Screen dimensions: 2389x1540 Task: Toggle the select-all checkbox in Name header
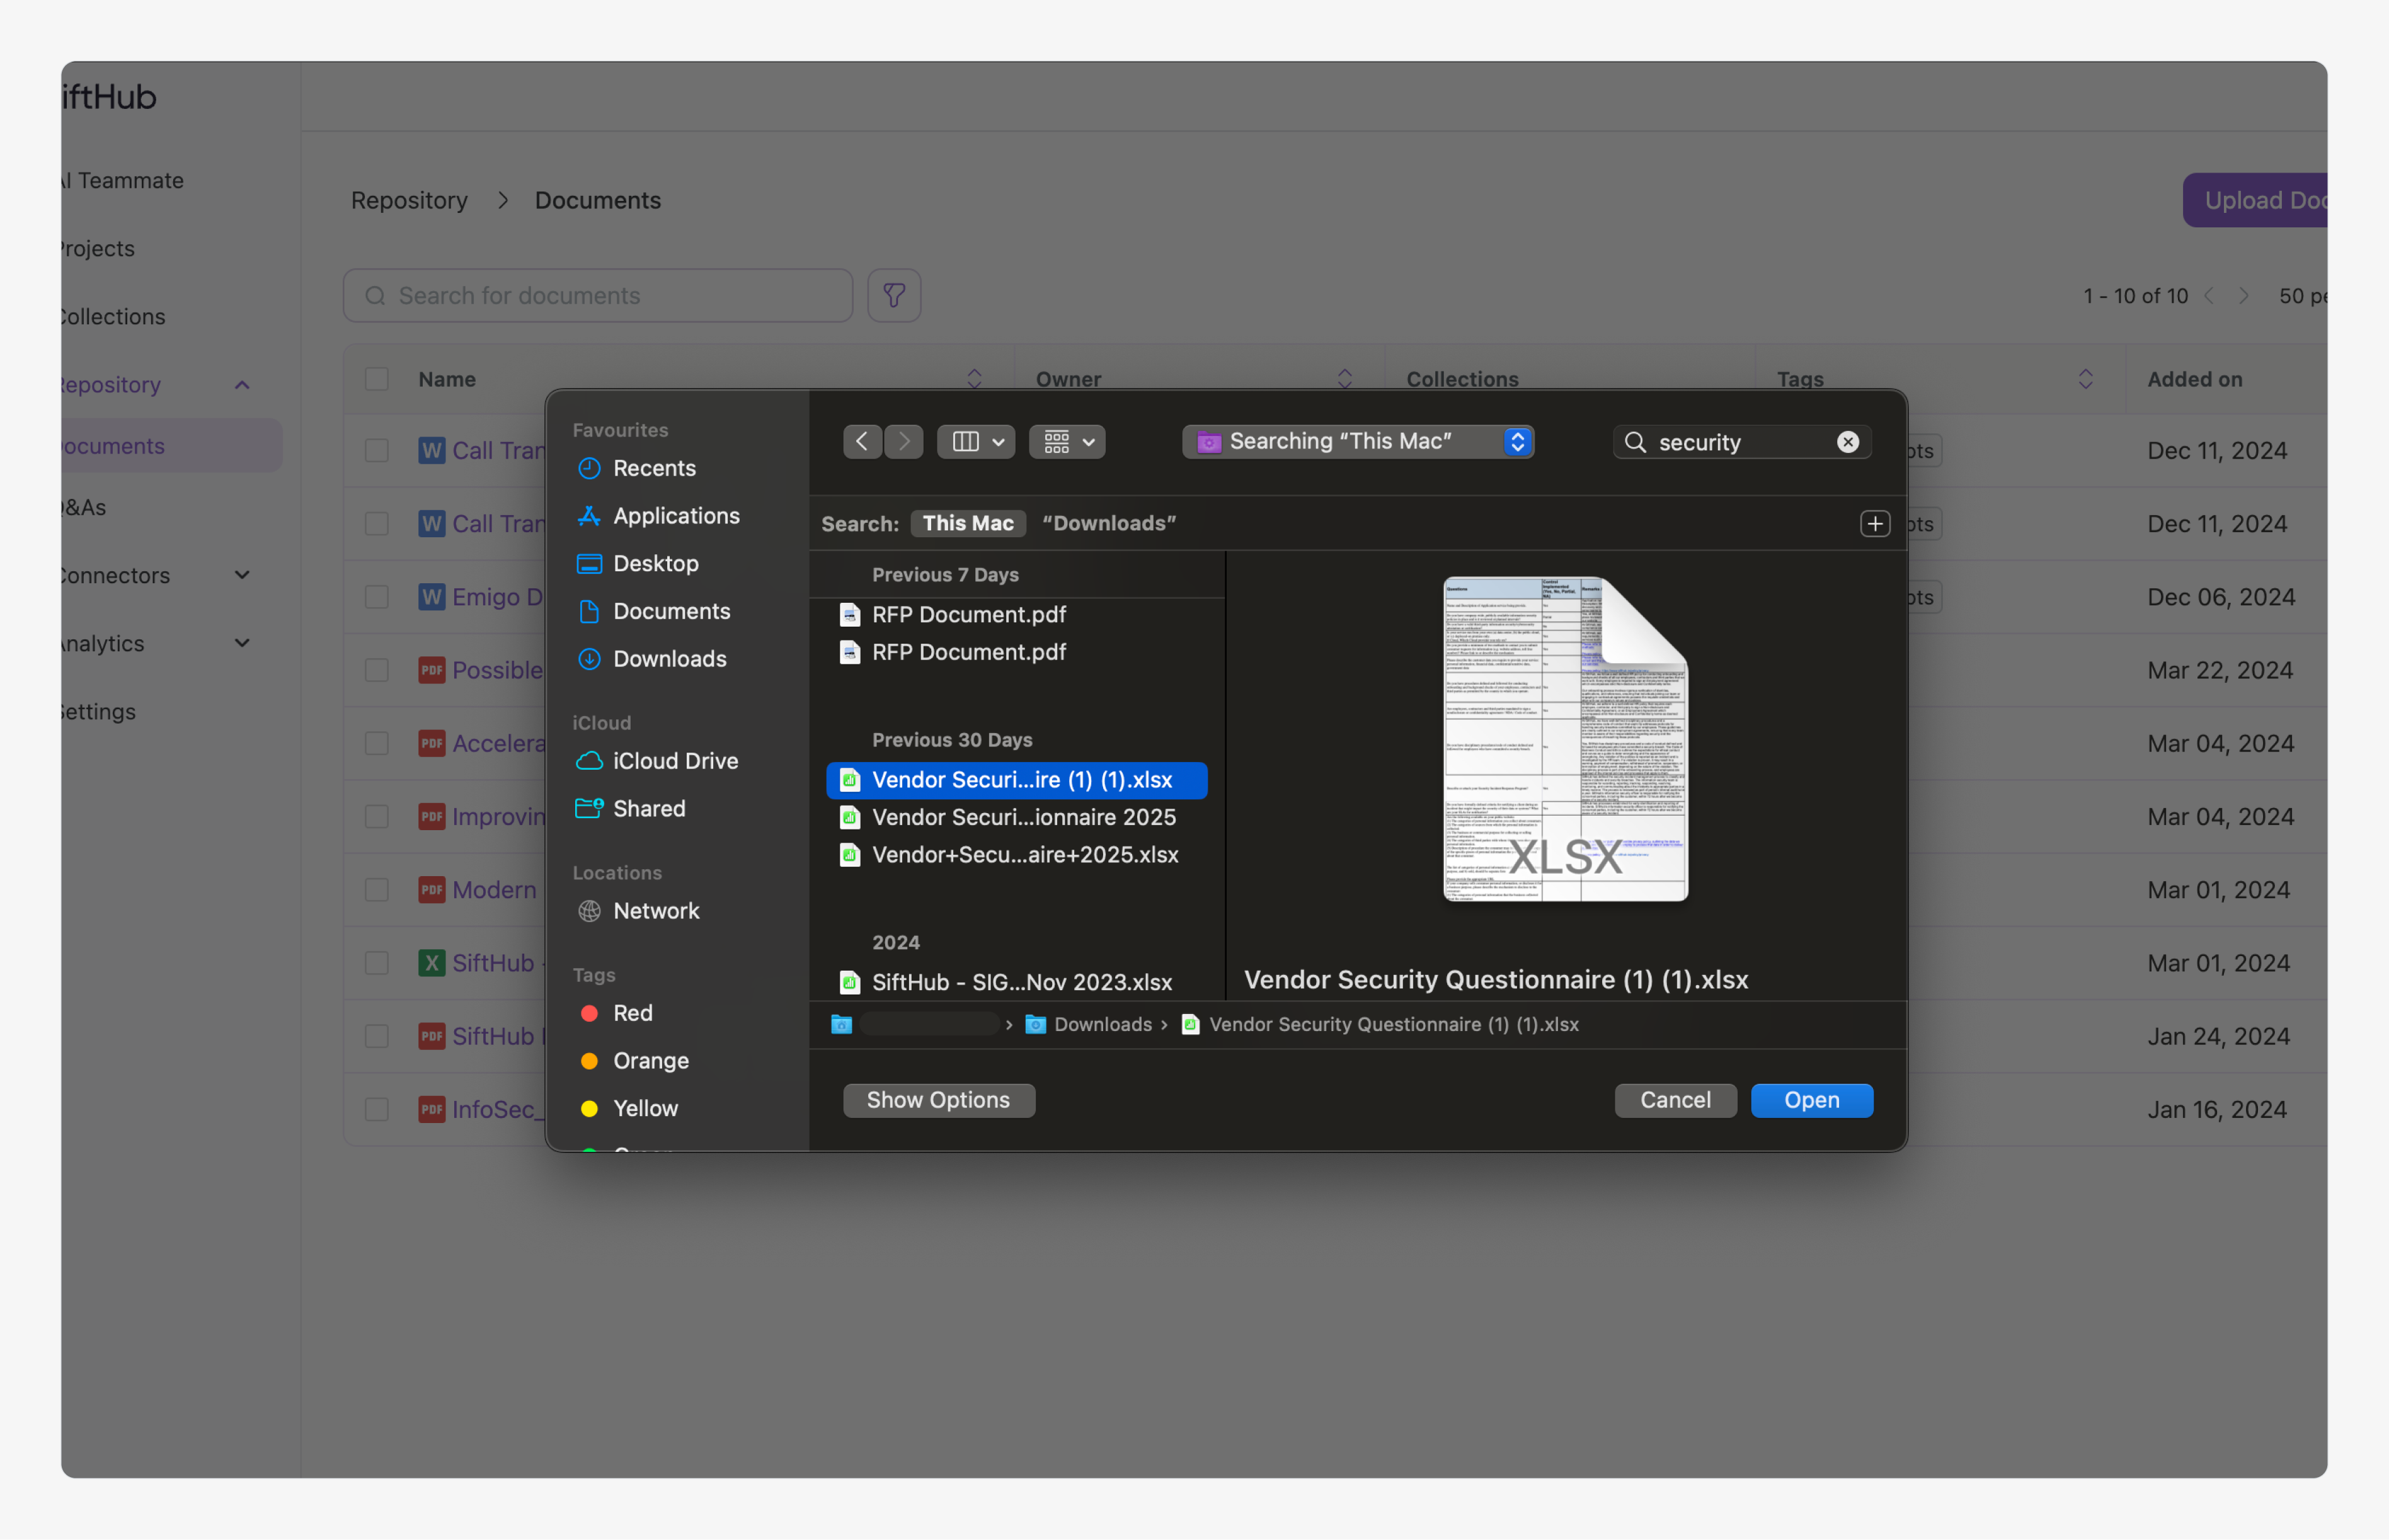coord(377,379)
